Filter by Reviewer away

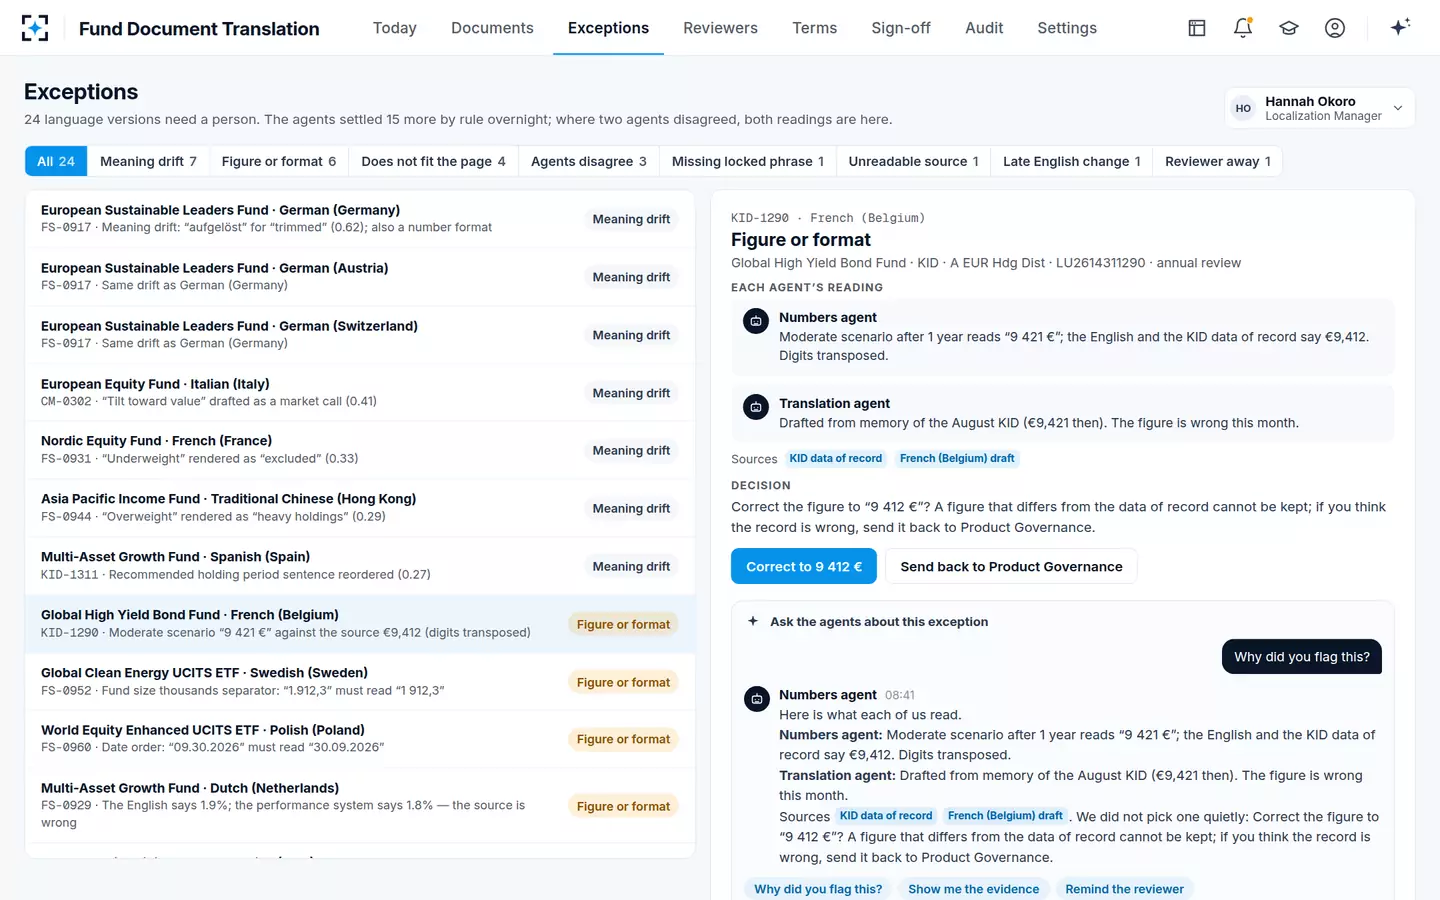[x=1218, y=161]
